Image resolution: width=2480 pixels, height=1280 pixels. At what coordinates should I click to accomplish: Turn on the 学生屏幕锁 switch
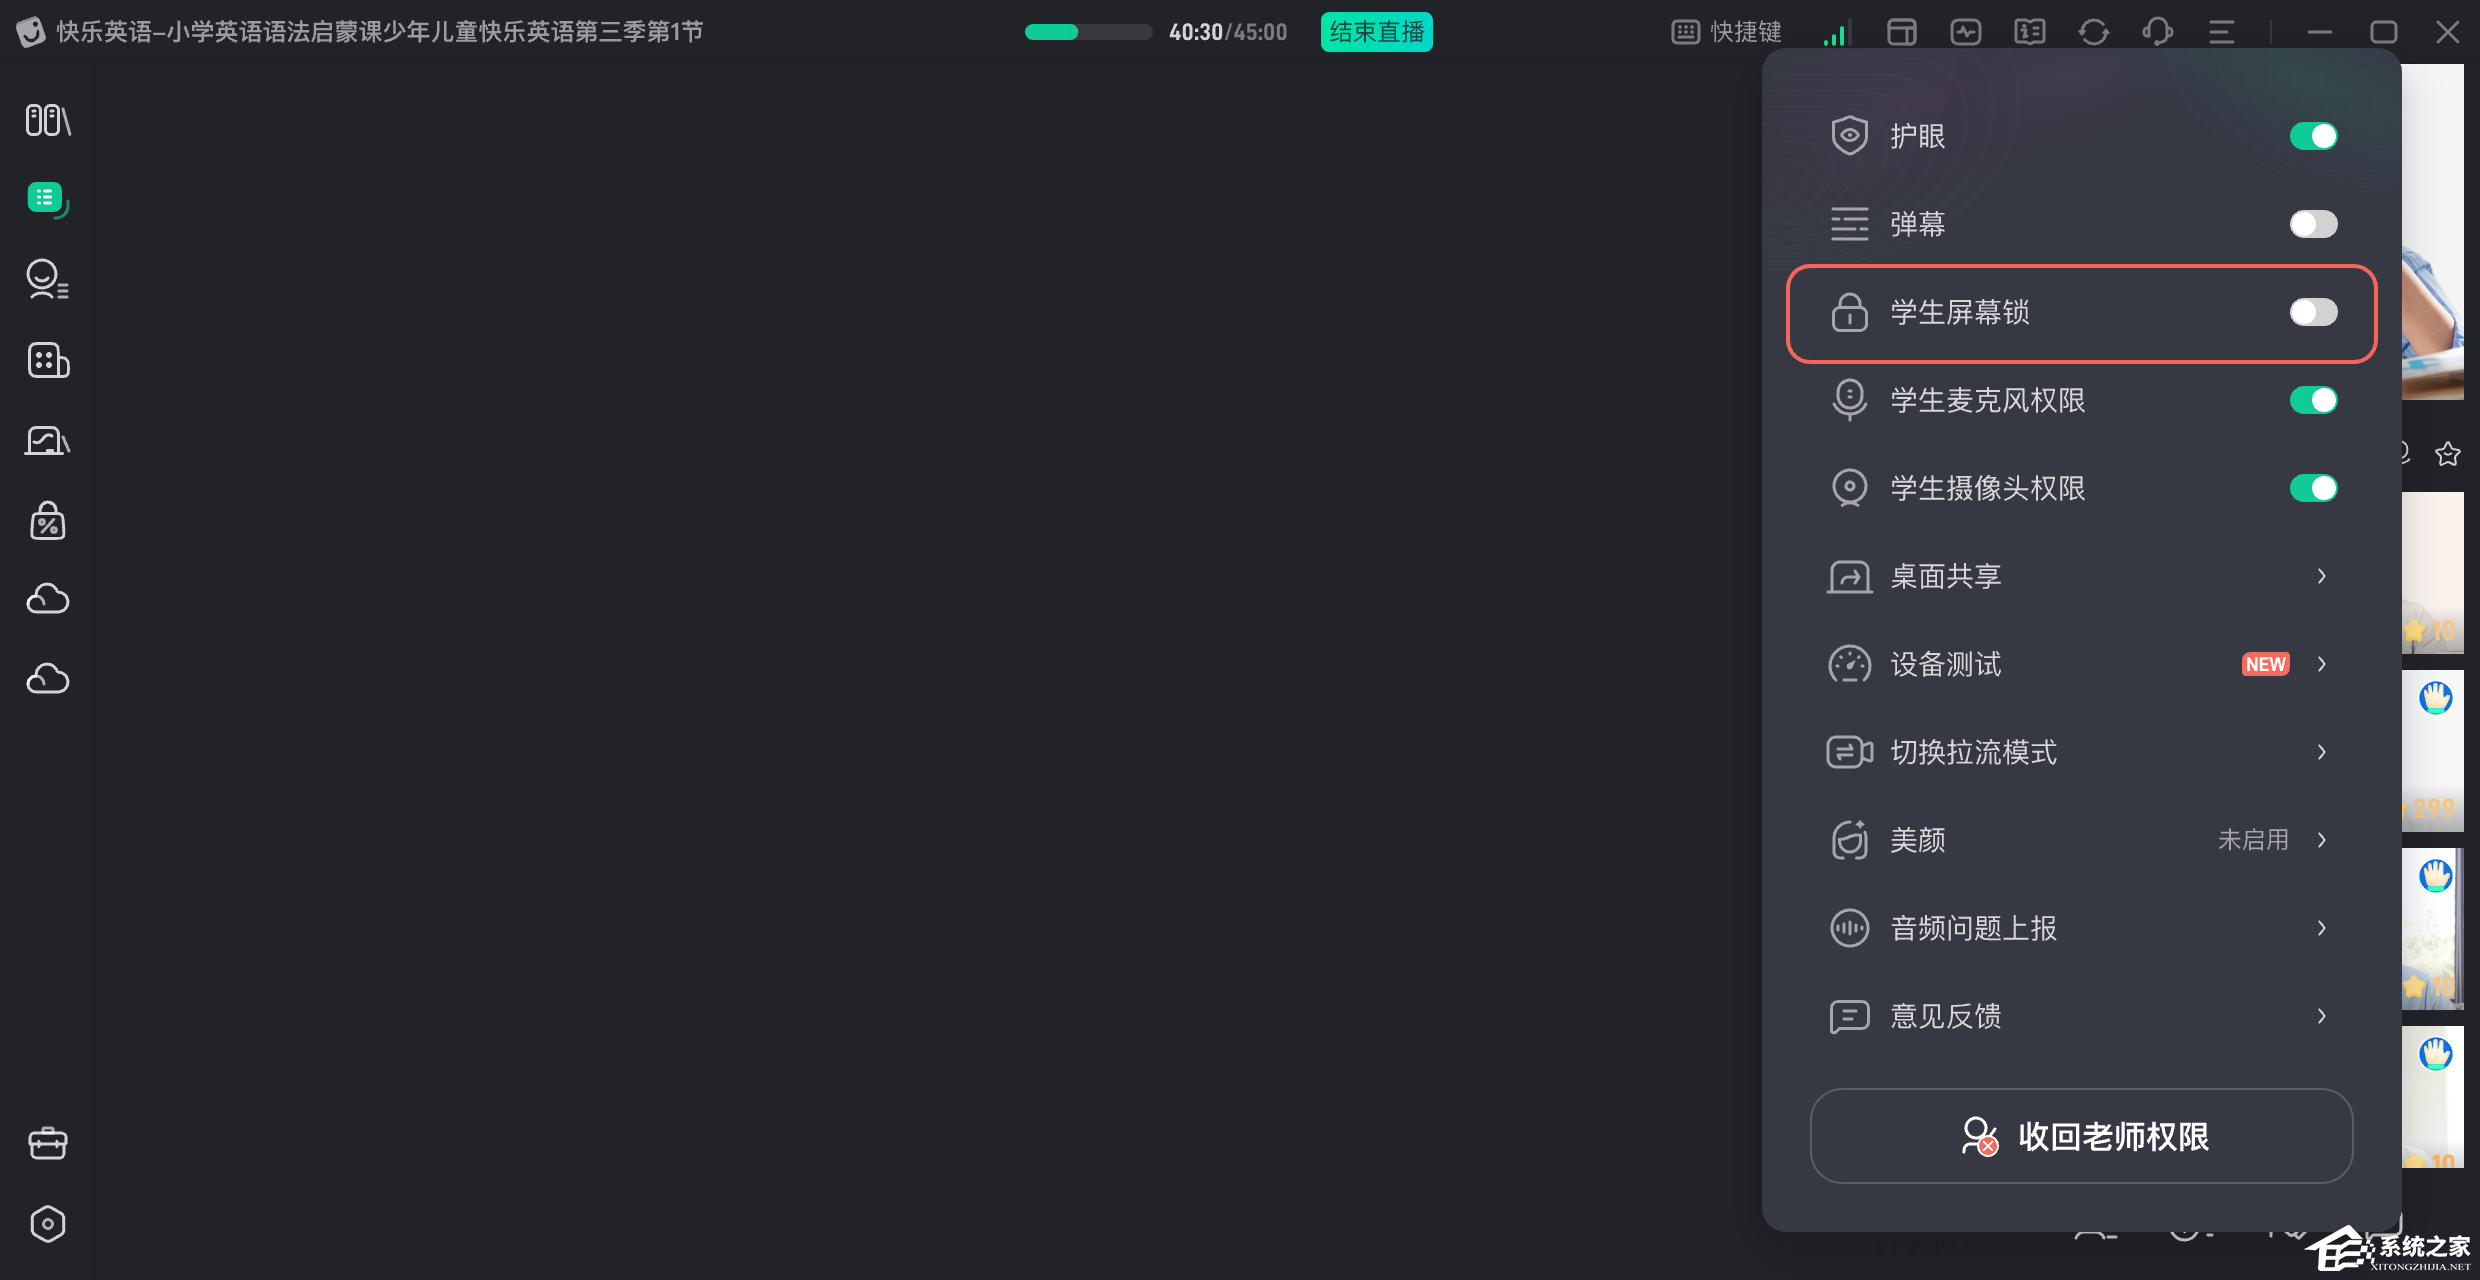tap(2313, 312)
